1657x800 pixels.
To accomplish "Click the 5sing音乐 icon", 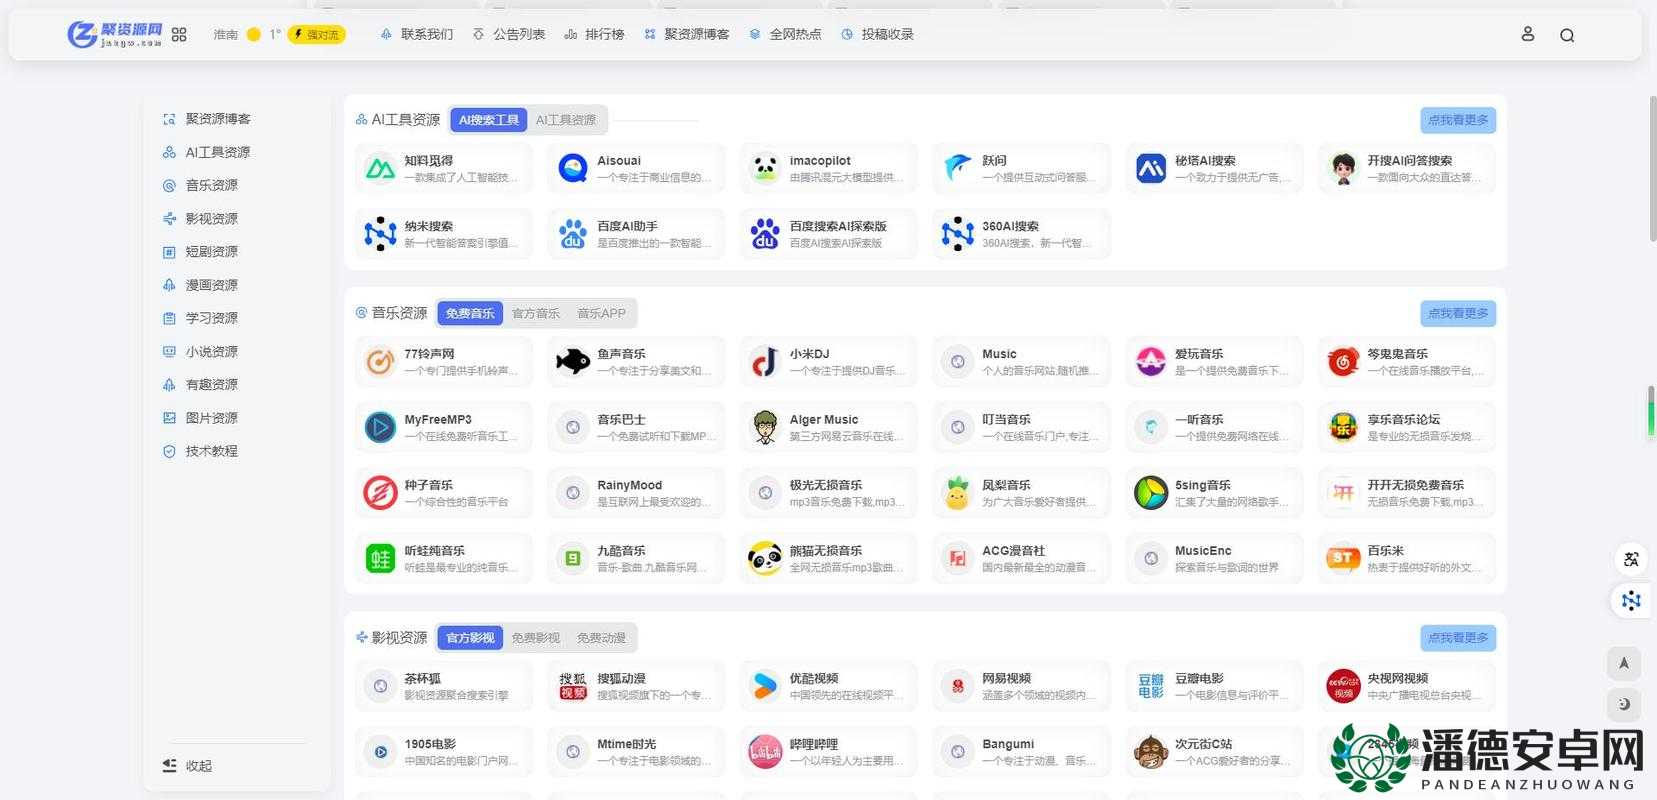I will [1151, 493].
